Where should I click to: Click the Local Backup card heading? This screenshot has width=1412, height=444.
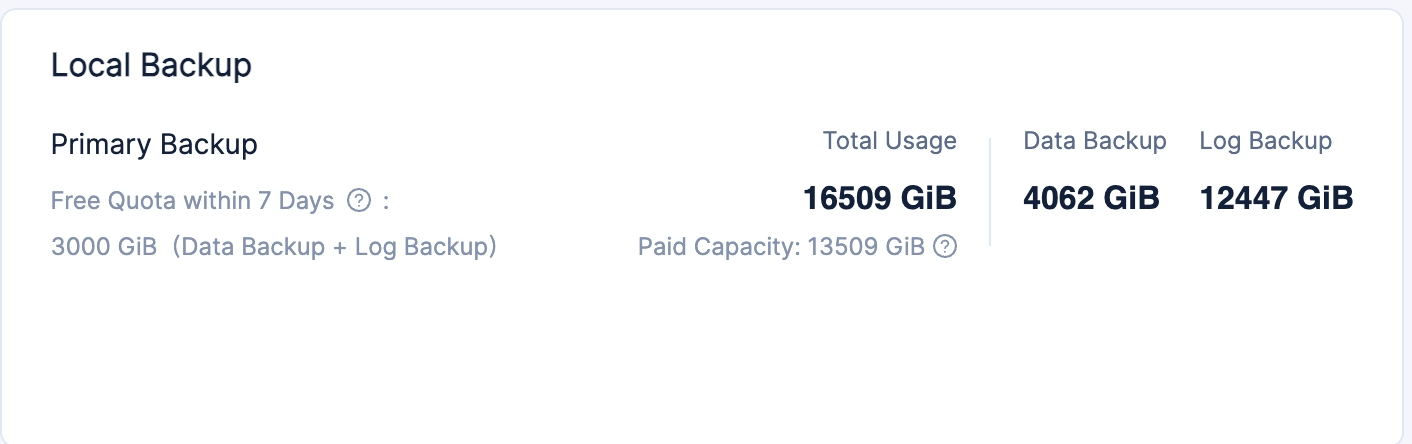coord(151,66)
